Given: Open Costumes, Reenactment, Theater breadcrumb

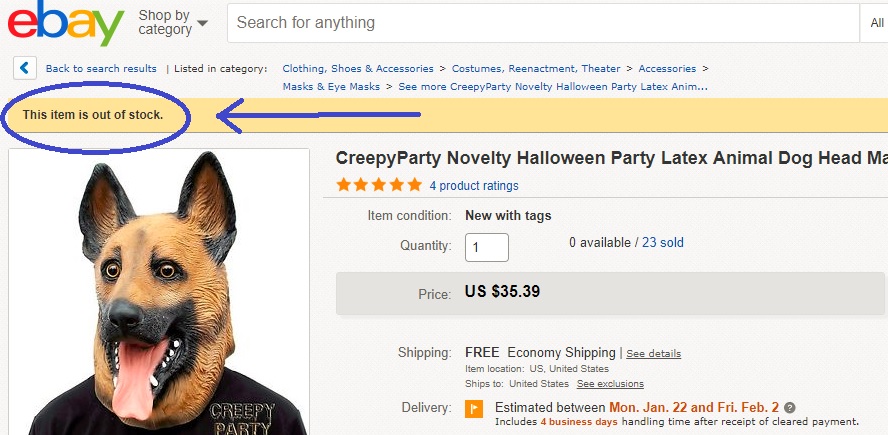Looking at the screenshot, I should pyautogui.click(x=536, y=69).
